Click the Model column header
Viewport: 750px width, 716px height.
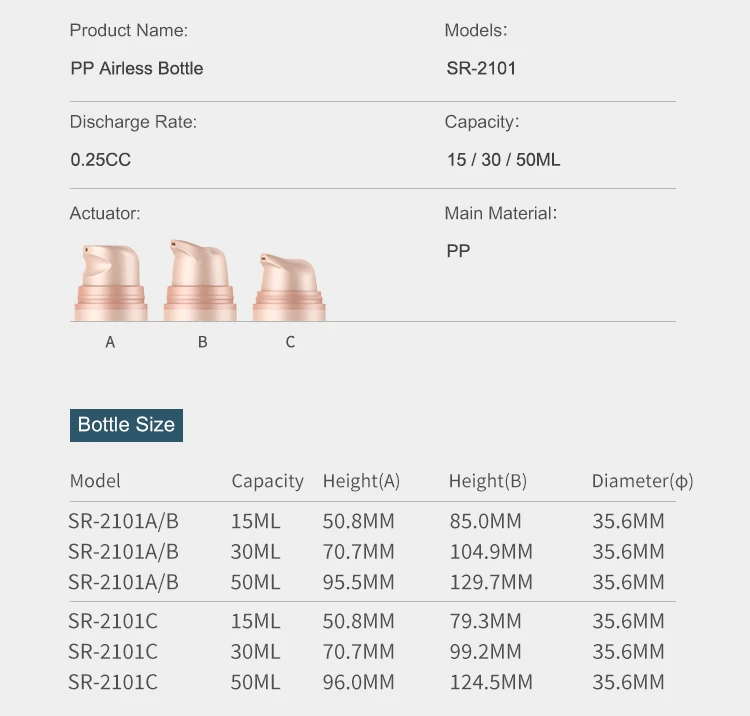(95, 481)
